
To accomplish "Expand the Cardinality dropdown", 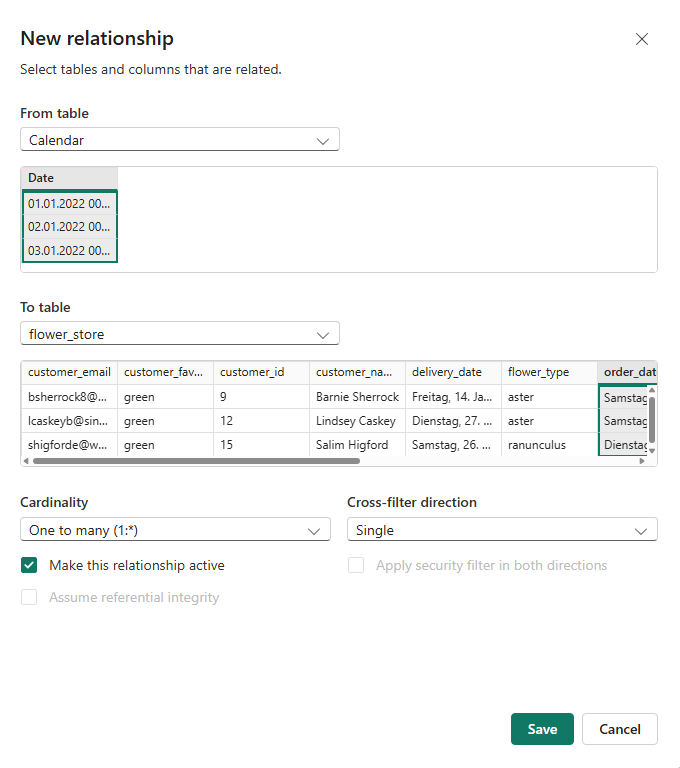I will pyautogui.click(x=175, y=530).
